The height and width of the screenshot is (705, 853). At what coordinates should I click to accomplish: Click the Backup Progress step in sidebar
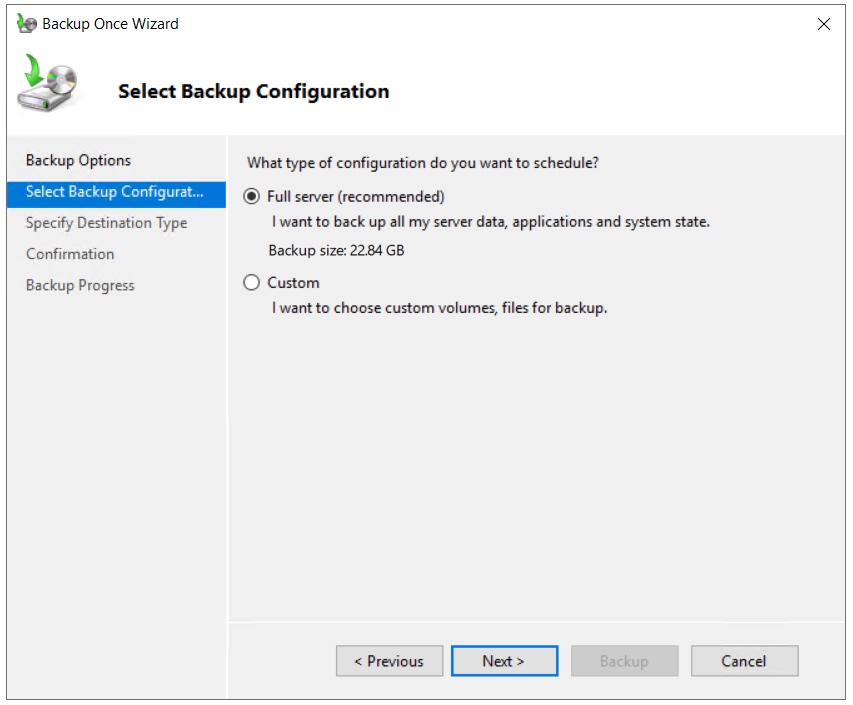coord(80,285)
